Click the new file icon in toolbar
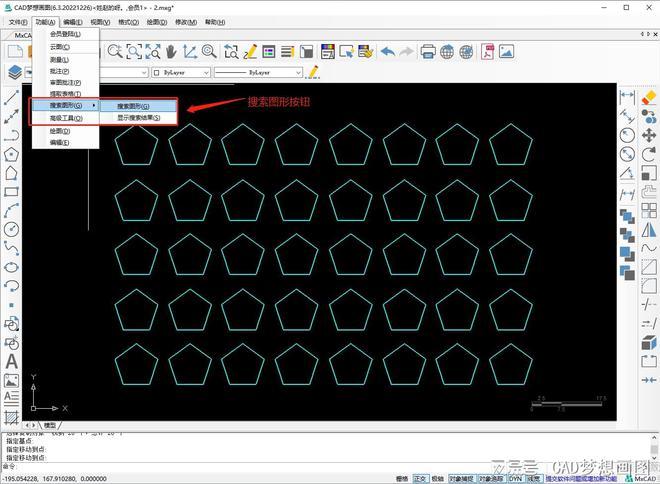This screenshot has width=660, height=484. [16, 52]
